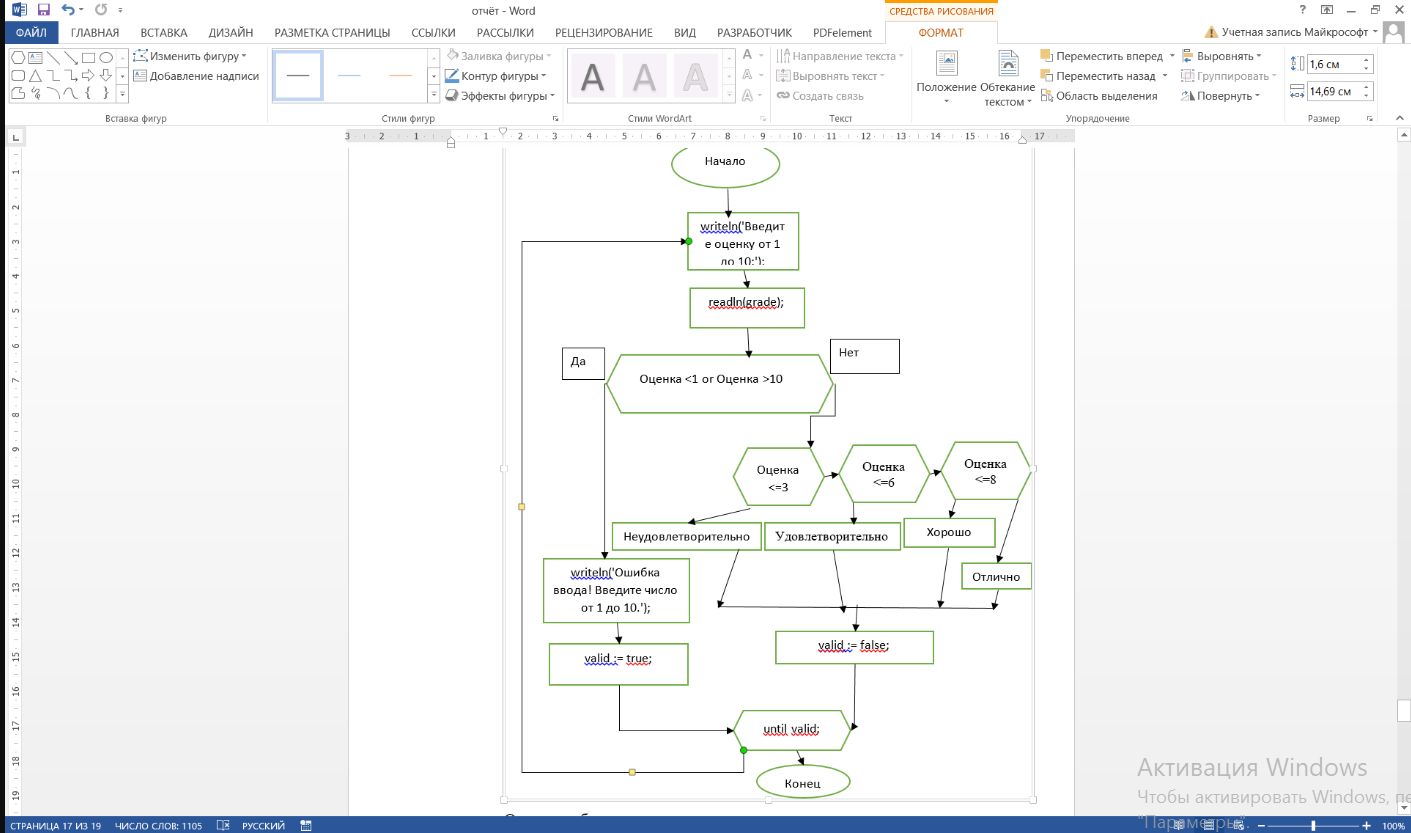The image size is (1411, 833).
Task: Click the word count ЧИСЛО СЛОВ: 1105
Action: (158, 826)
